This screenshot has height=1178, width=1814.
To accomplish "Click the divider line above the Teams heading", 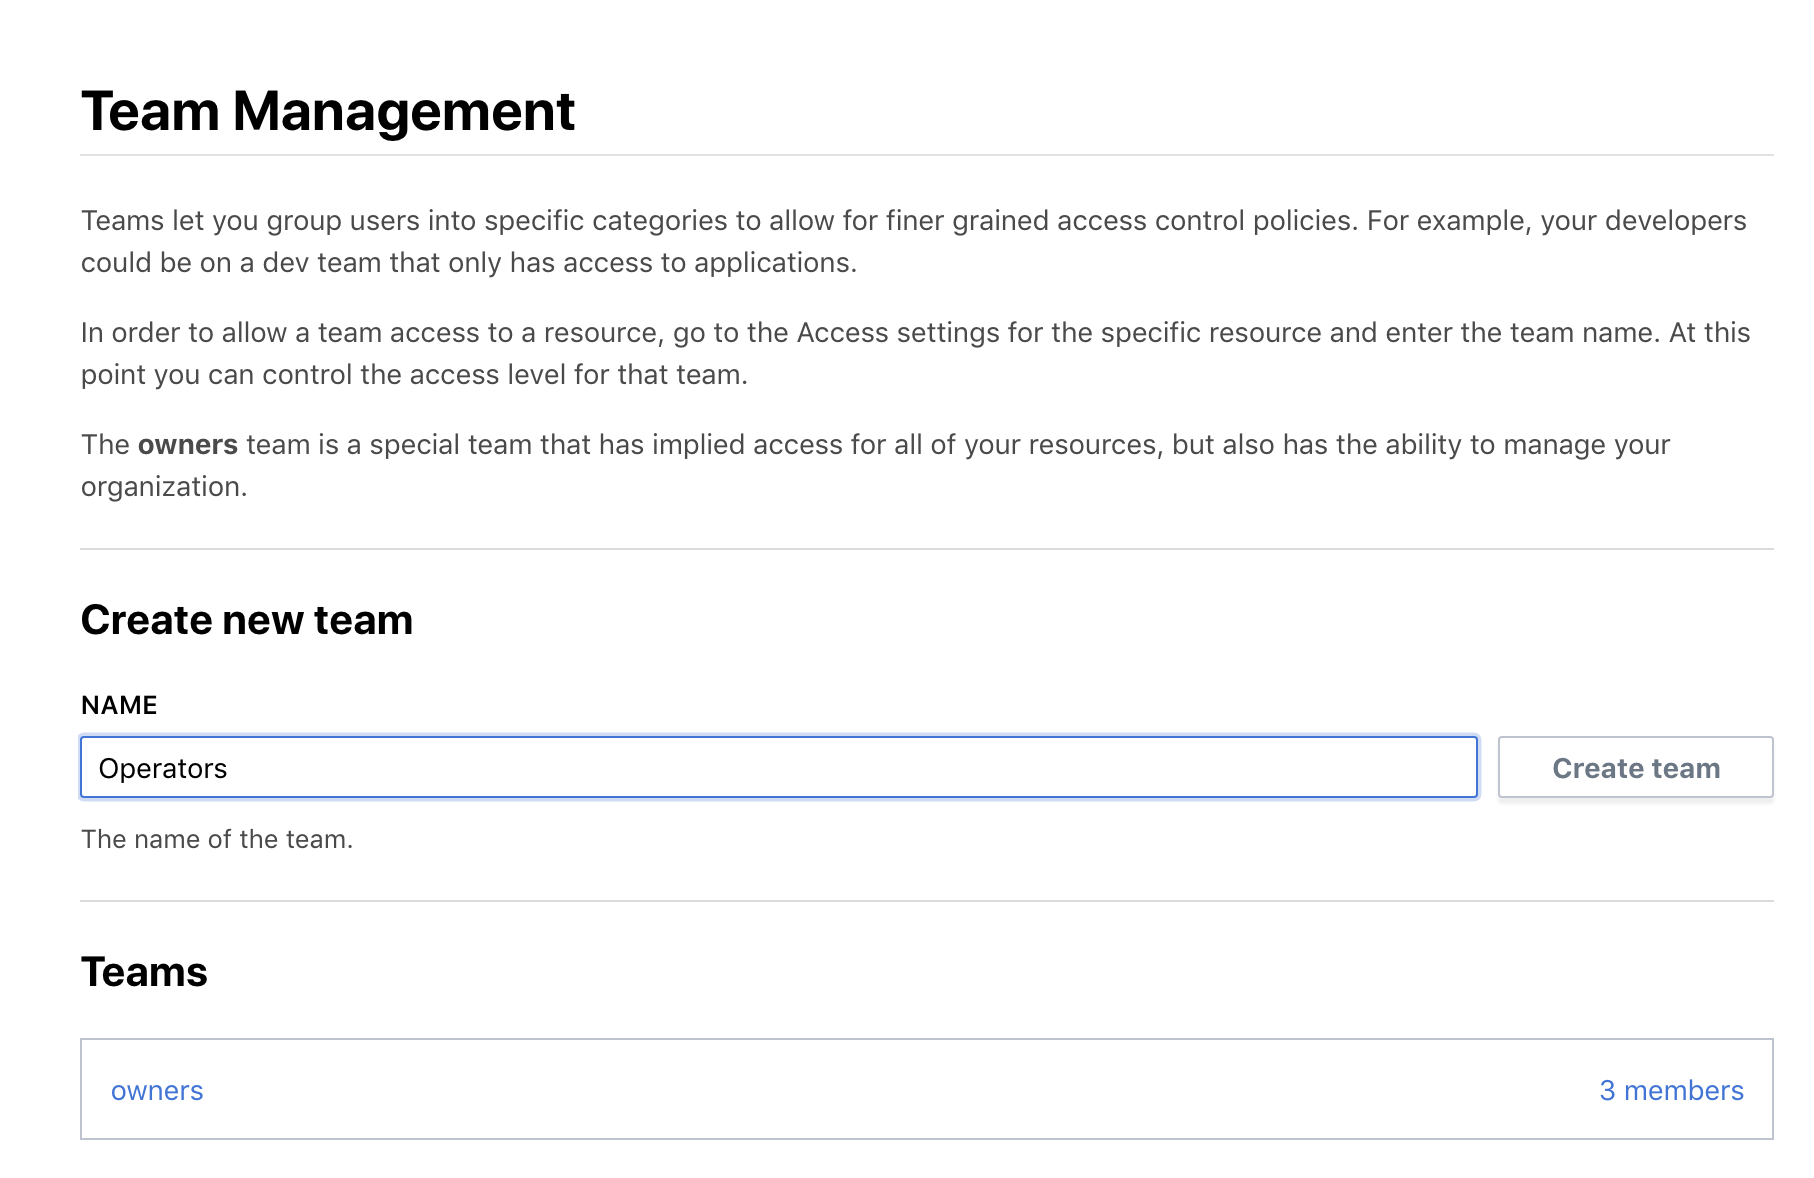I will (x=926, y=901).
